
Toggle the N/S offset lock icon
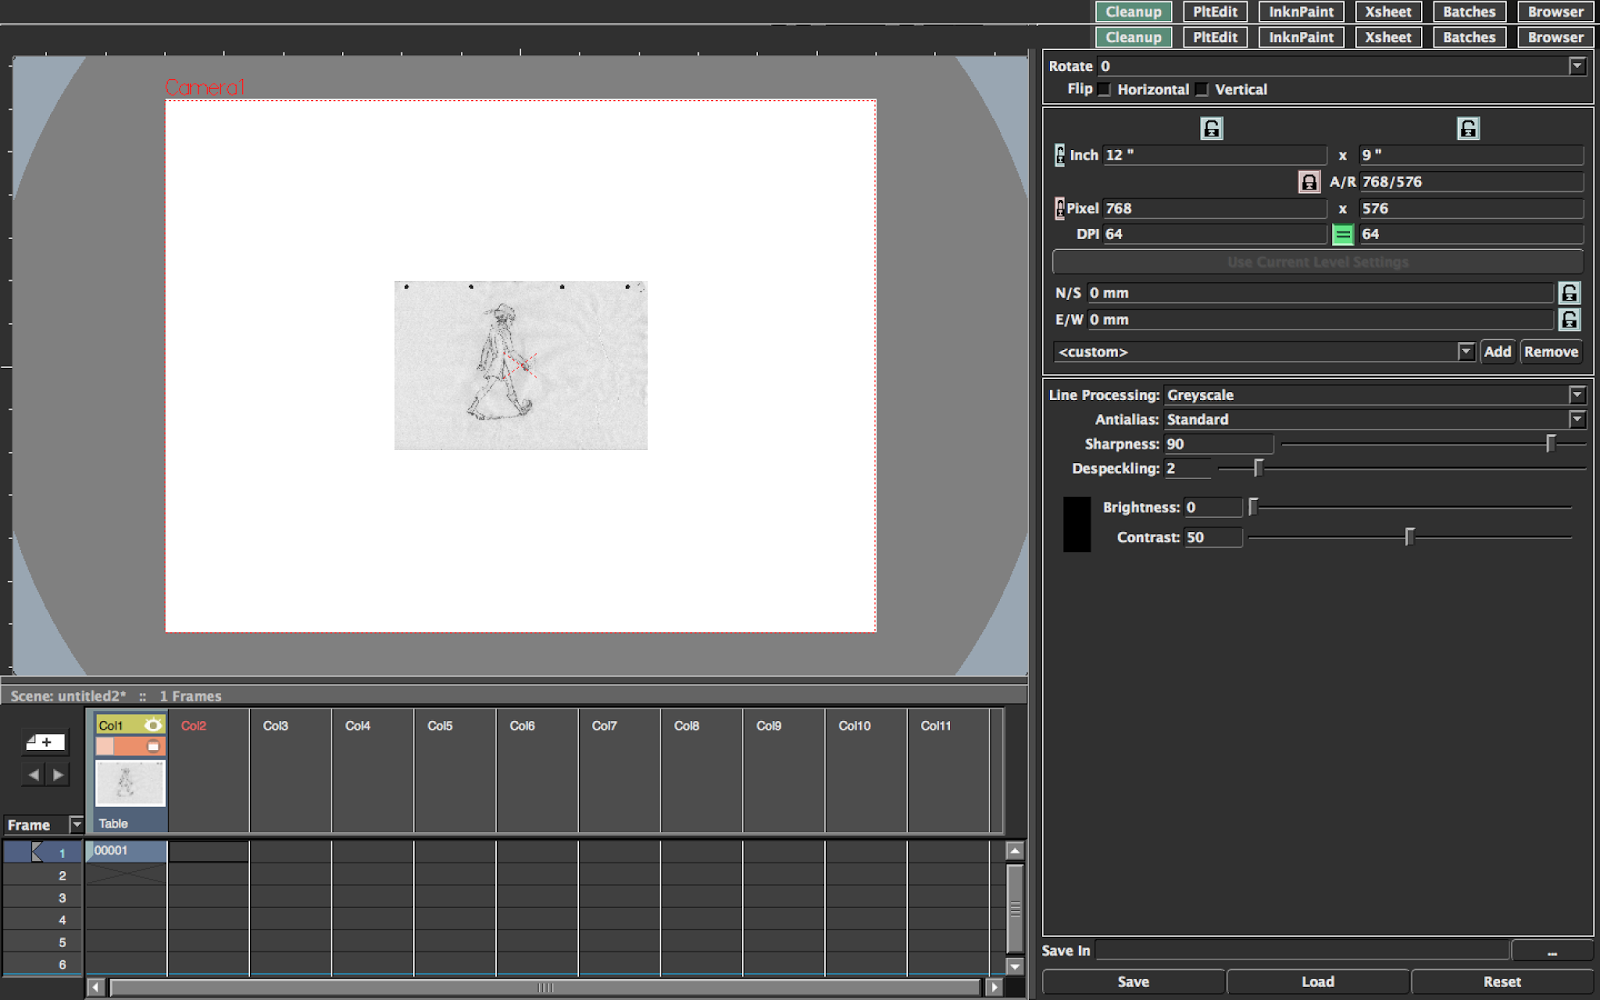pyautogui.click(x=1569, y=293)
